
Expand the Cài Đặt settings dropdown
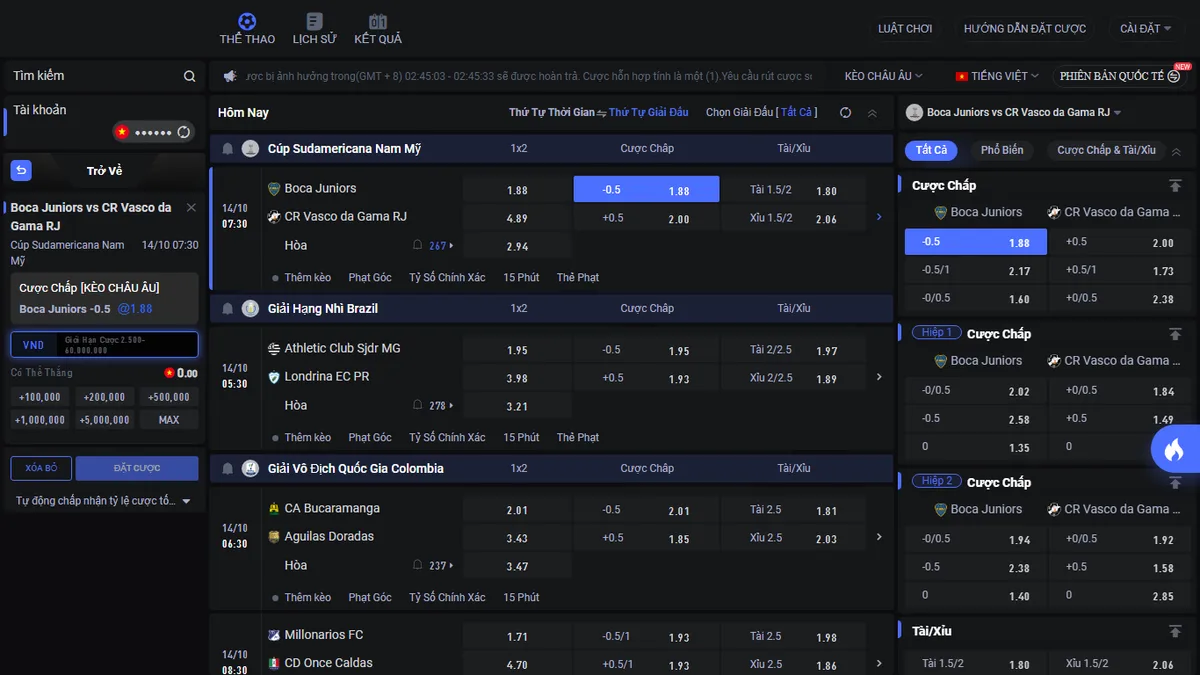[1145, 29]
